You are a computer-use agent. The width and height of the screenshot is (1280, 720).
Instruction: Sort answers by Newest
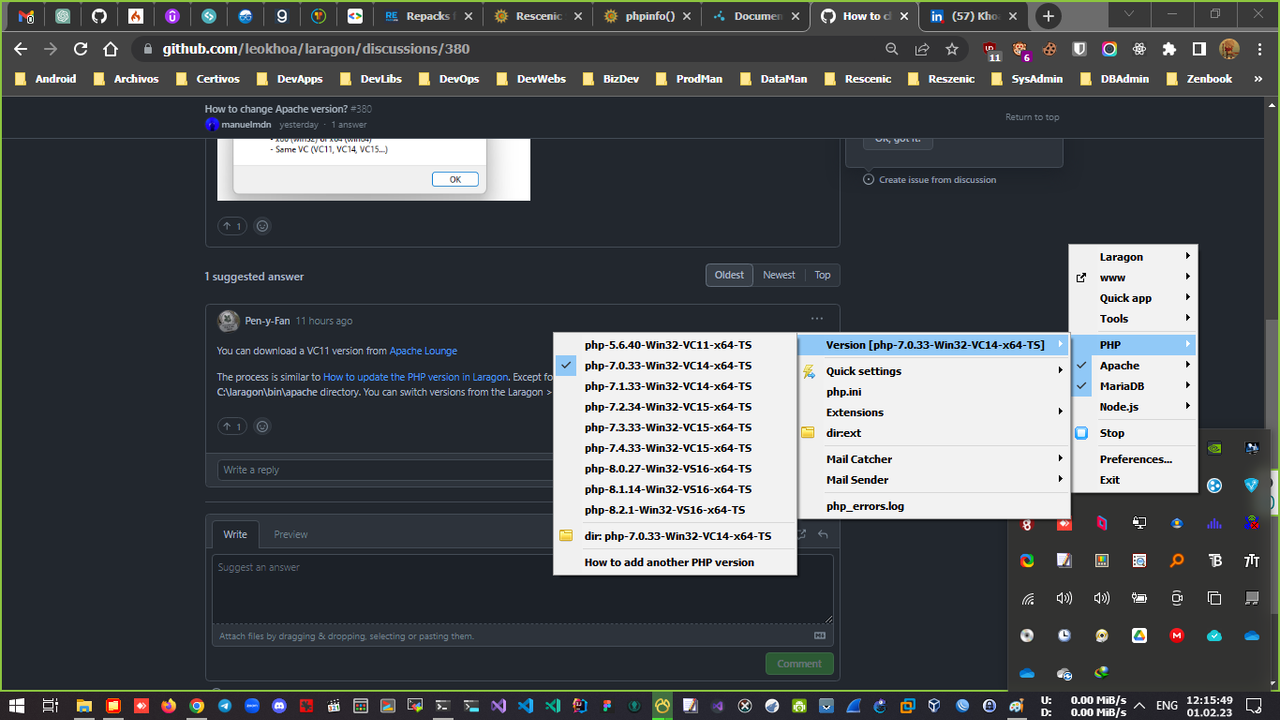(x=779, y=275)
